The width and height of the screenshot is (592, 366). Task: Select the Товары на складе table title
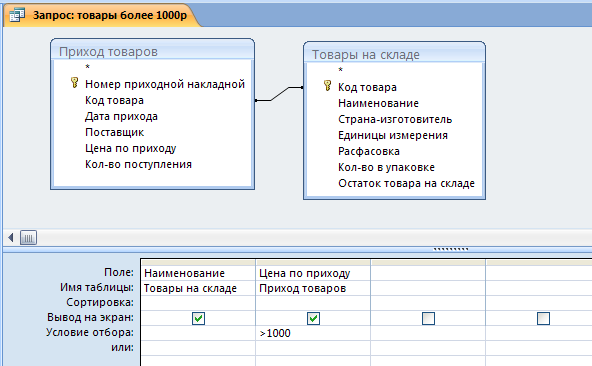(x=365, y=55)
